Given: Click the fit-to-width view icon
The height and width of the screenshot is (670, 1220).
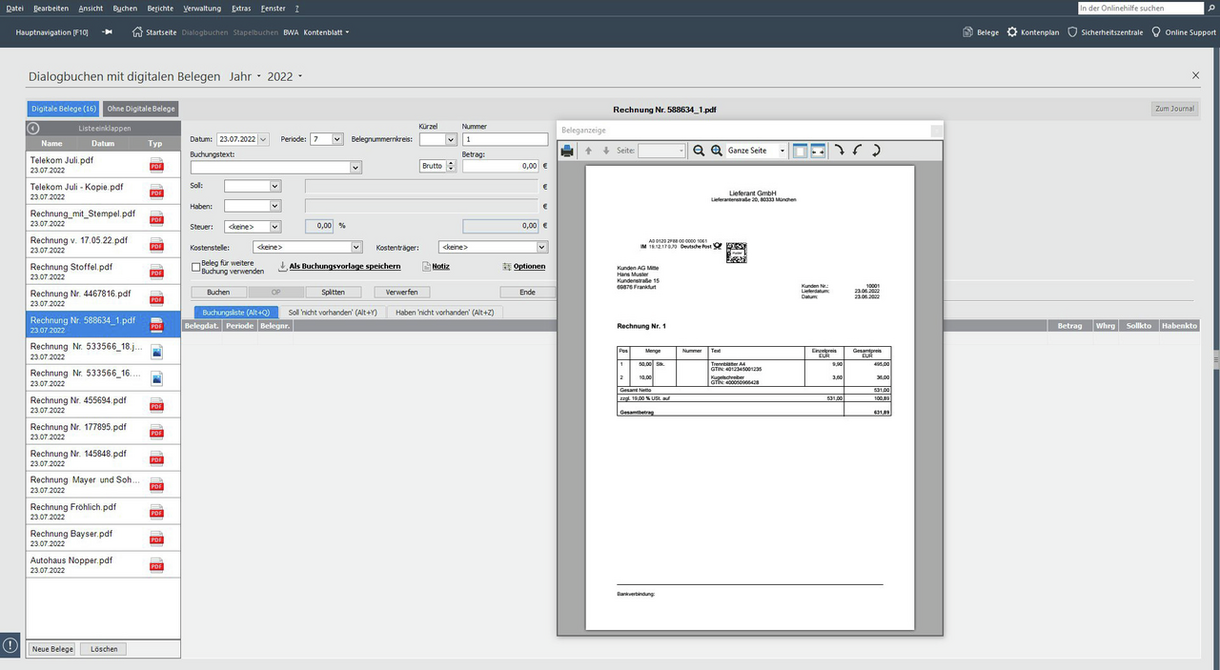Looking at the screenshot, I should (x=817, y=151).
